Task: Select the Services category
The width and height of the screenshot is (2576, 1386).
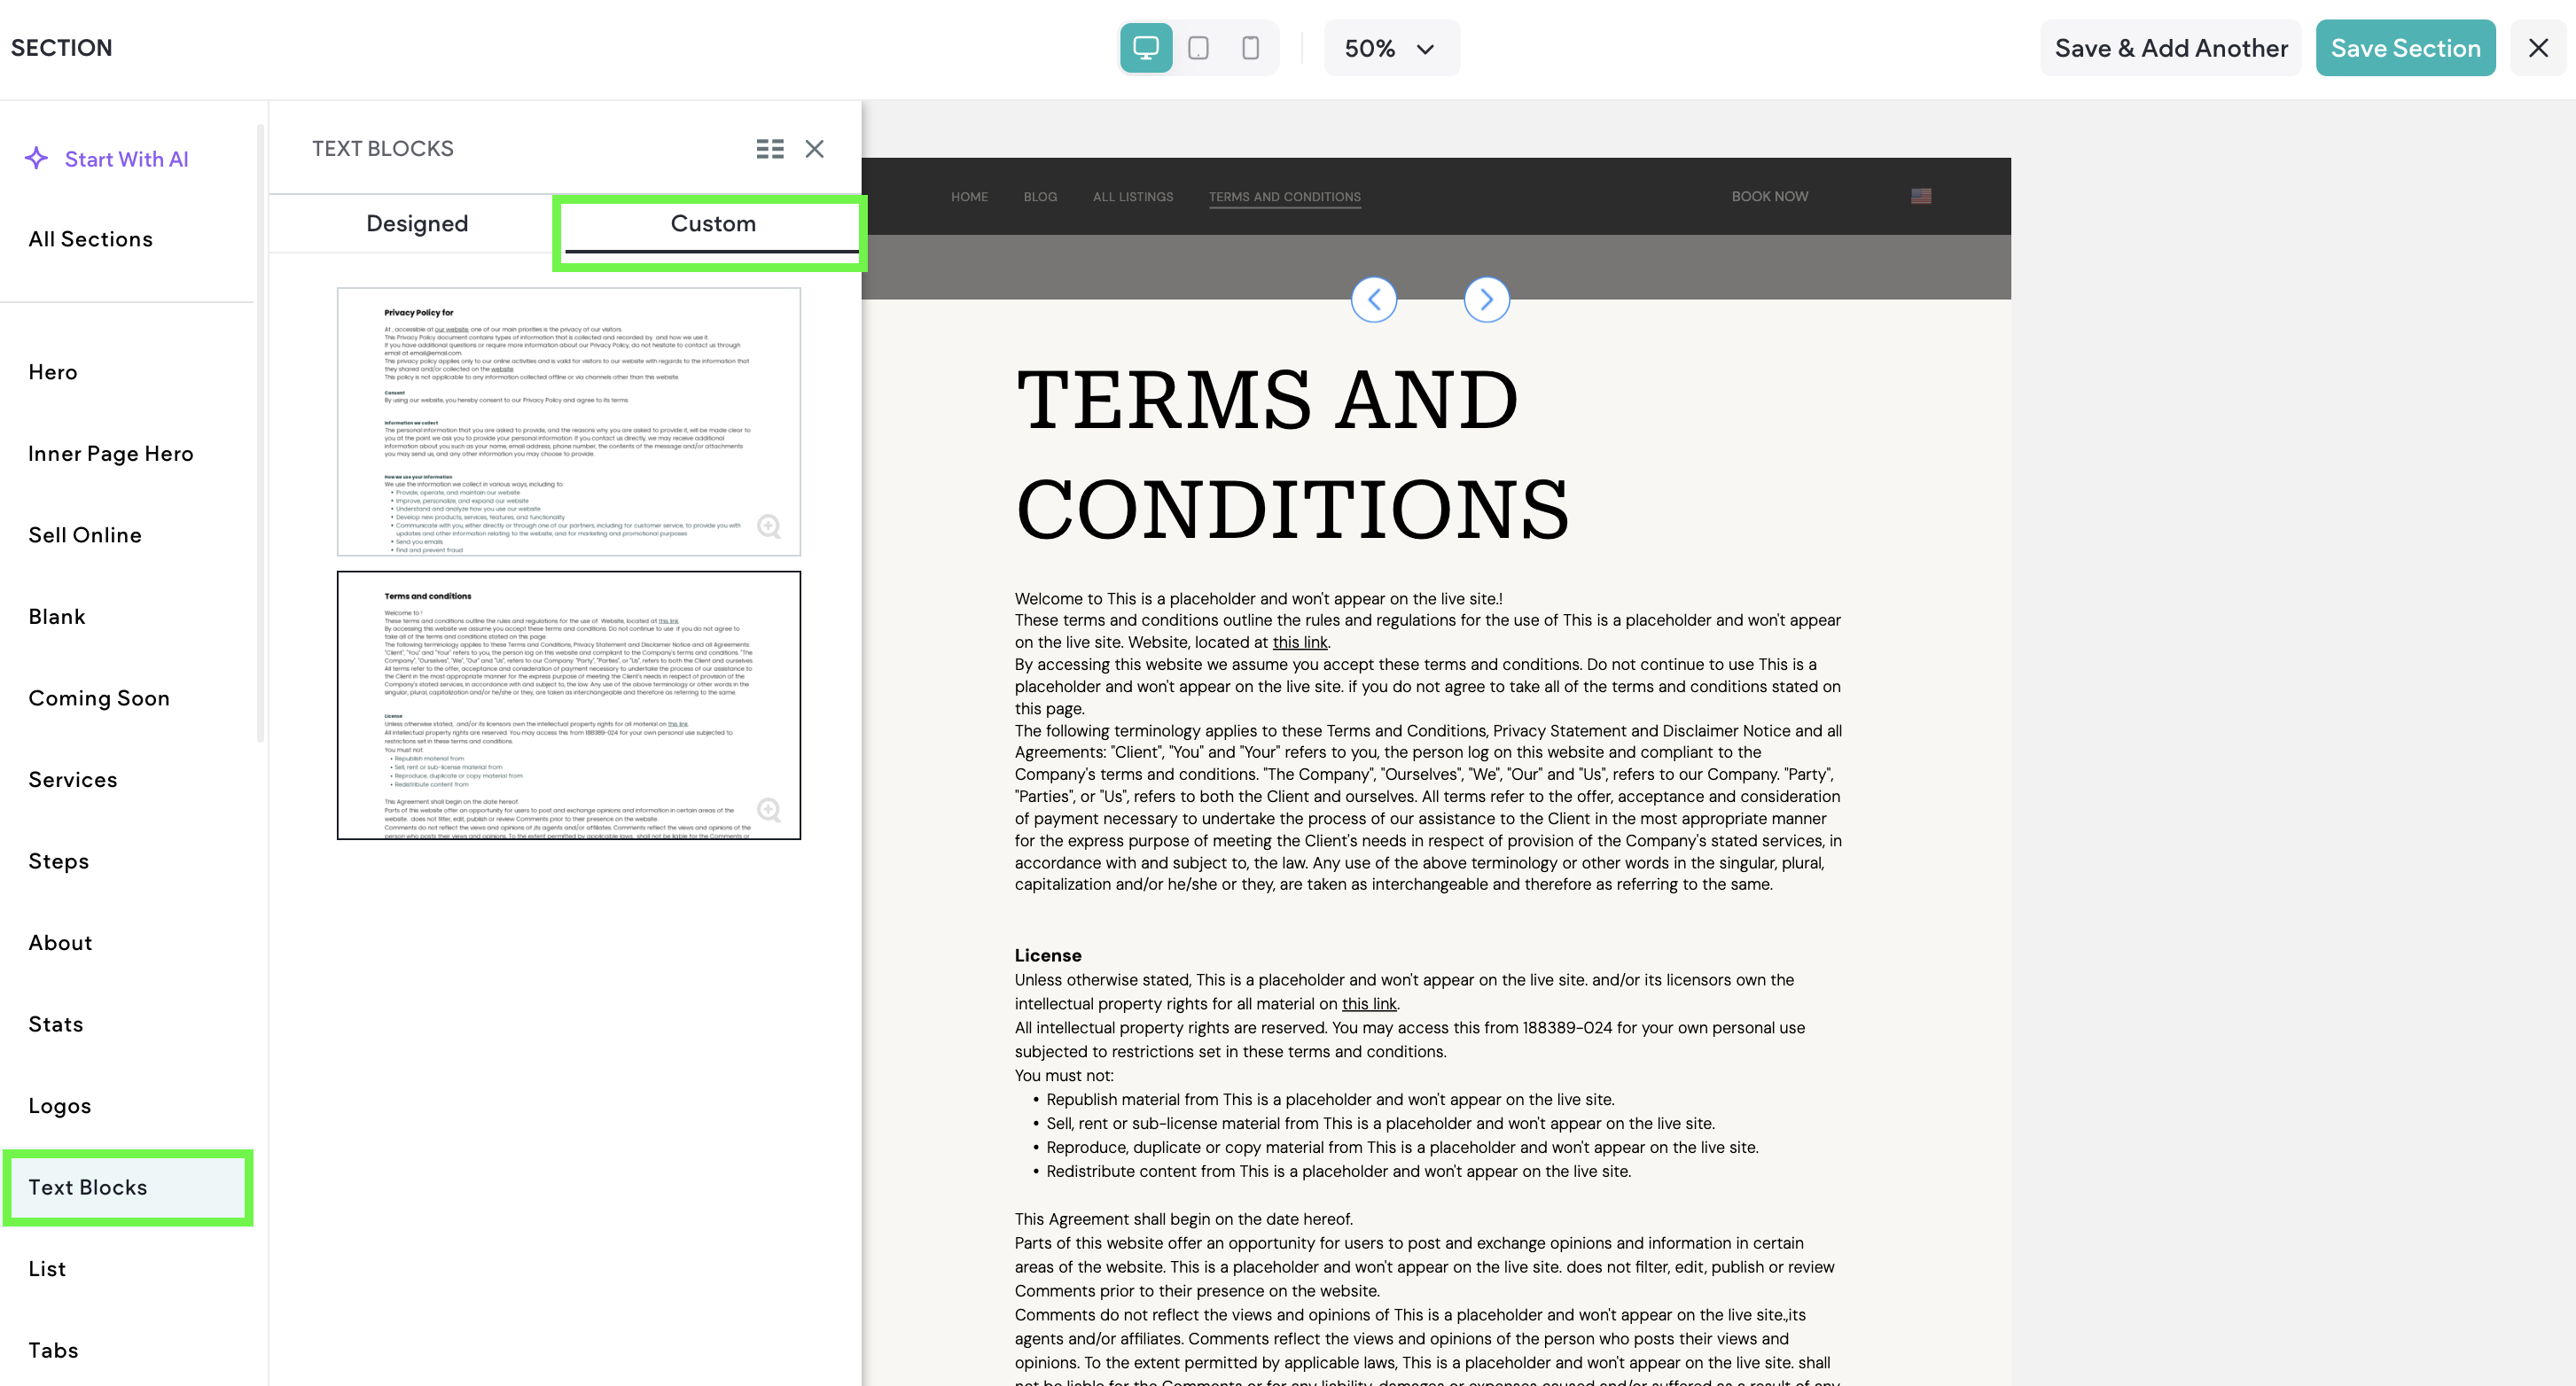Action: coord(73,779)
